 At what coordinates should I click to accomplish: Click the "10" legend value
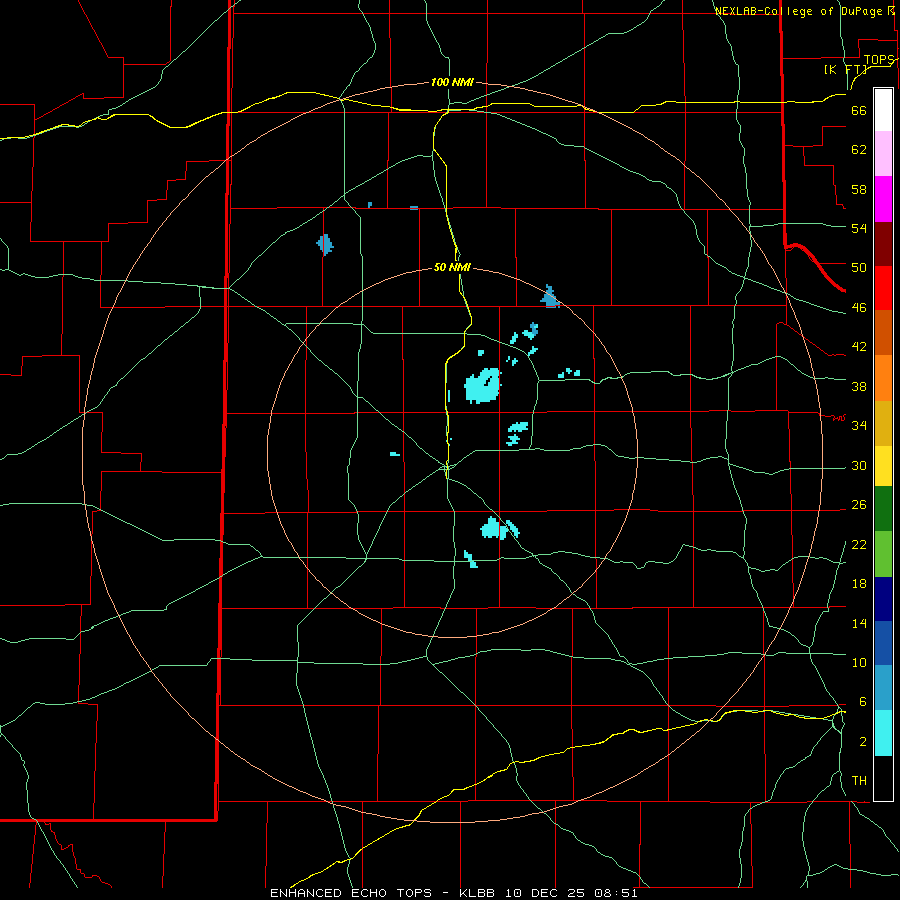tap(859, 662)
